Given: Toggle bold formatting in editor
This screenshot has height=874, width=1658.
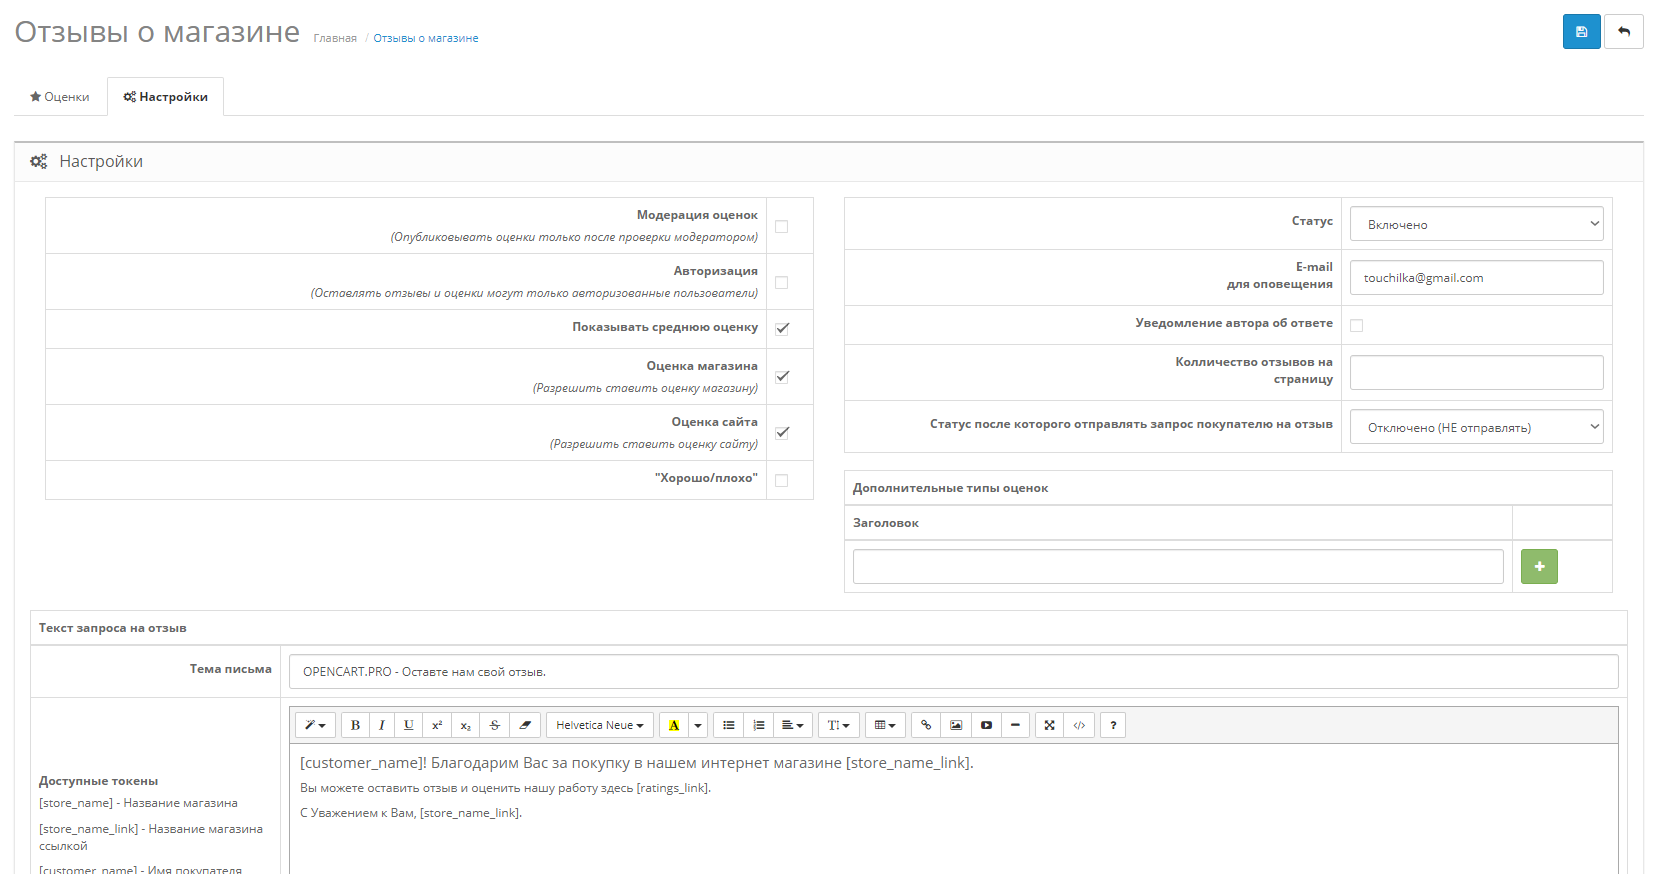Looking at the screenshot, I should tap(355, 725).
